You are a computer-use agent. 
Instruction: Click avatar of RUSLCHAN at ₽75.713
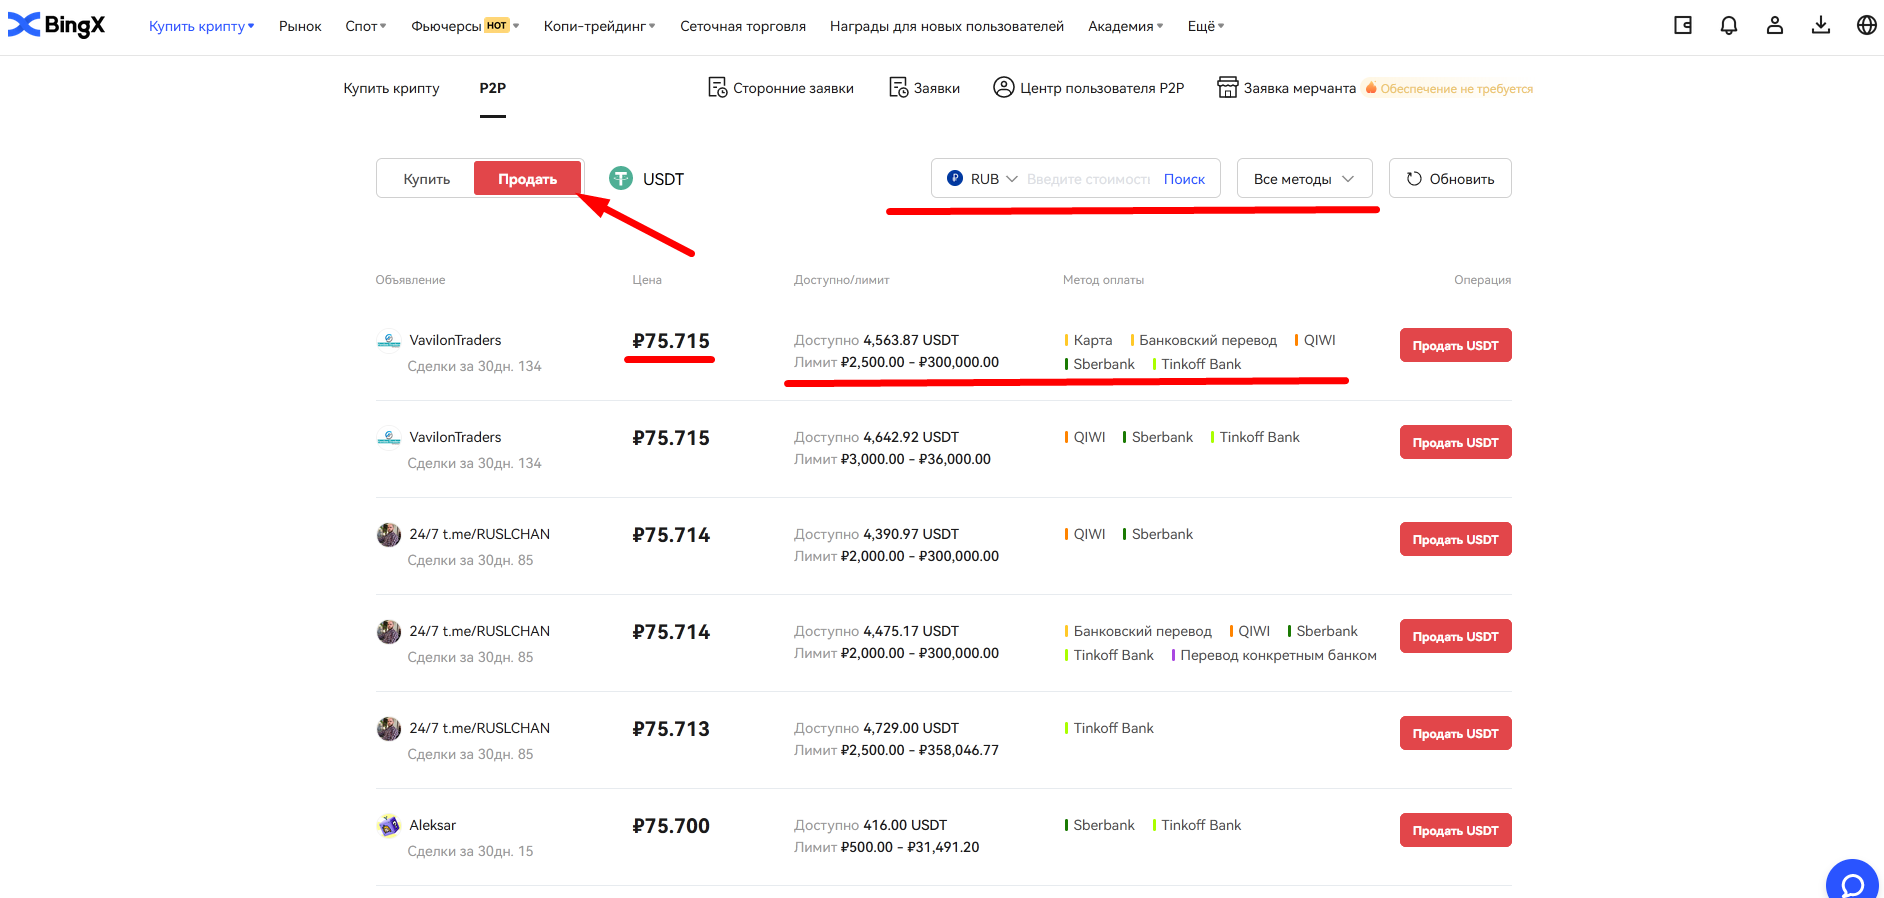coord(389,729)
